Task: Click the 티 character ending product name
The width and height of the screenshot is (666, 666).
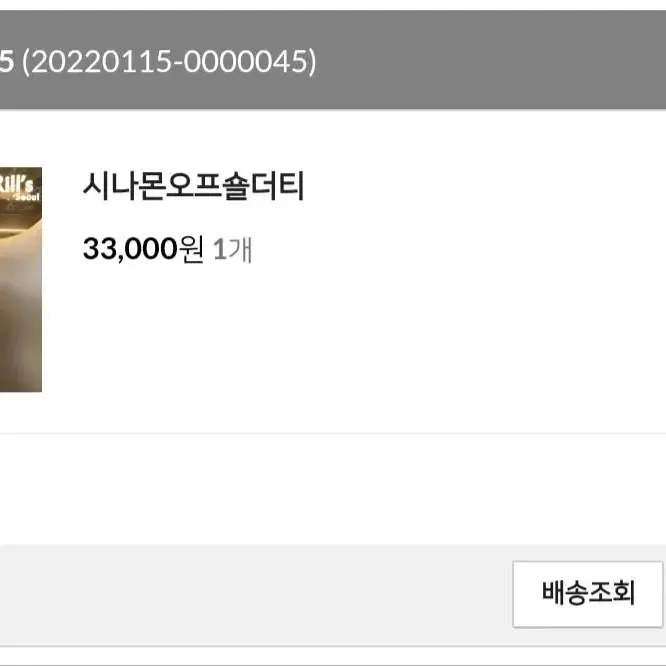Action: point(292,186)
